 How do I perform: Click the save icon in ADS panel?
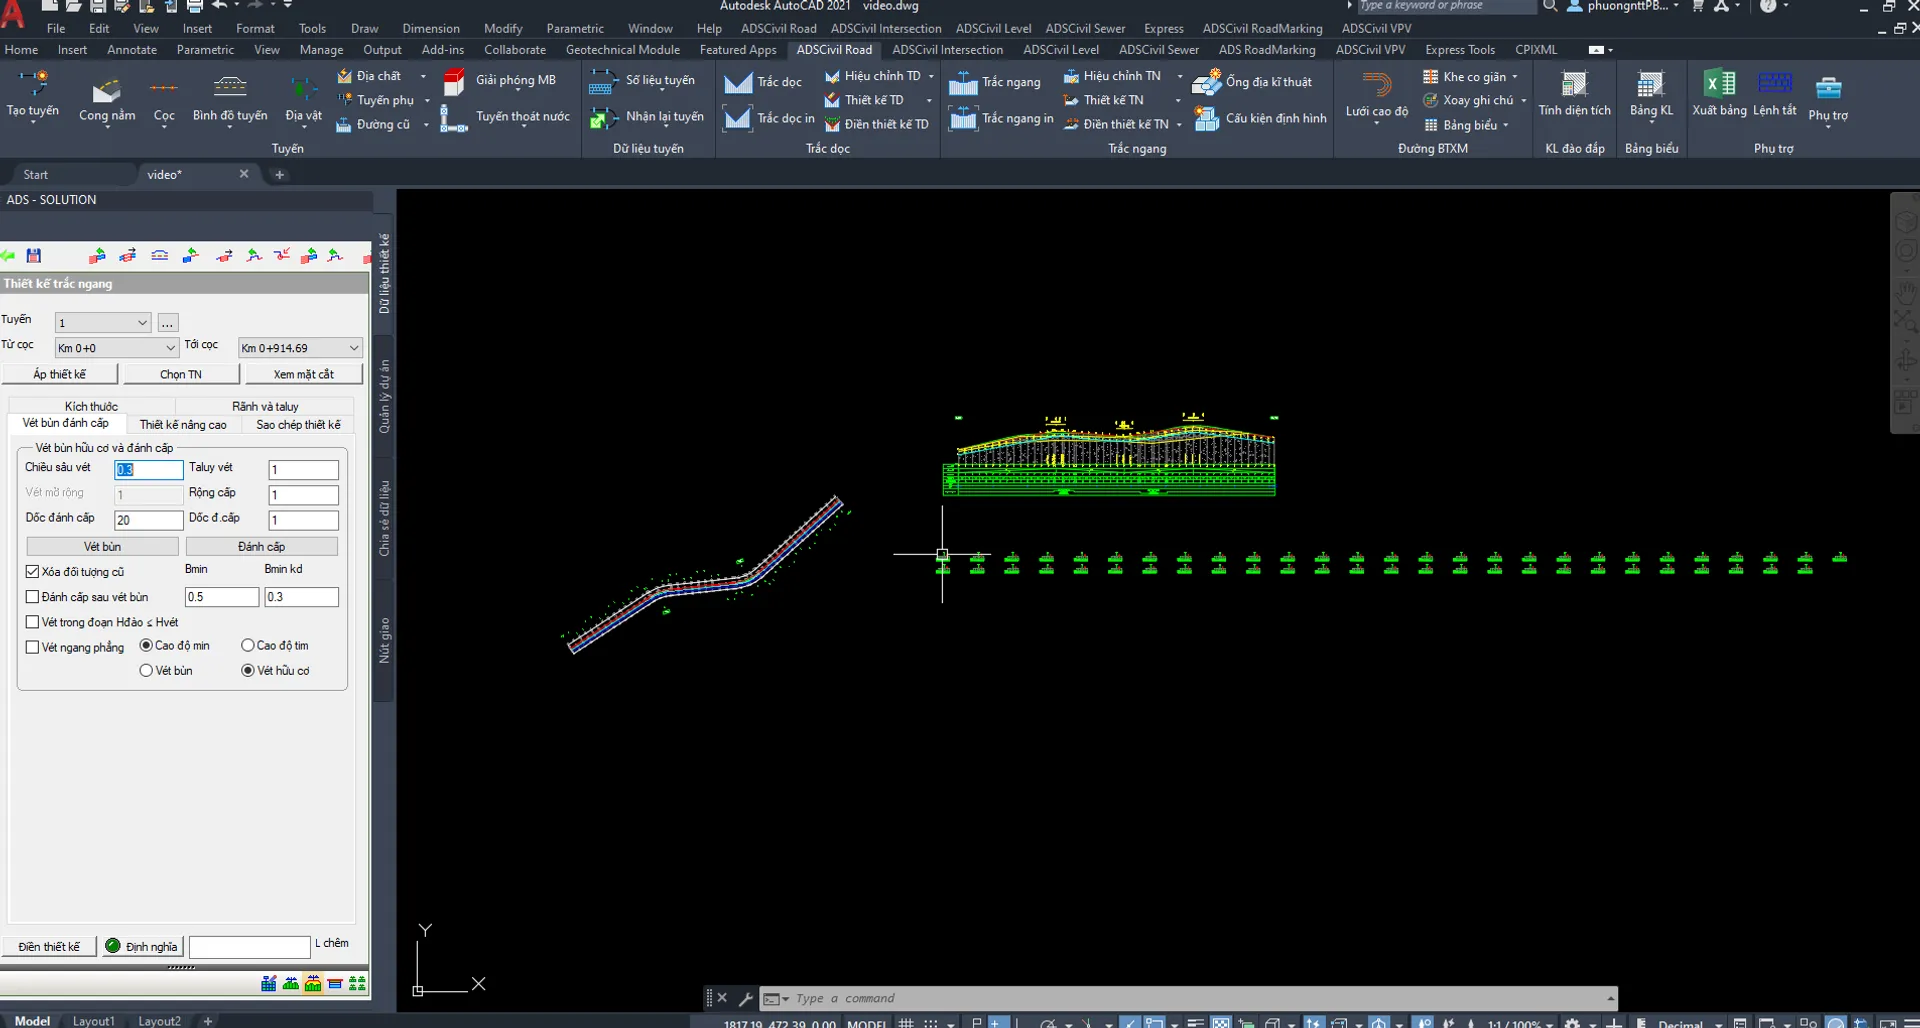(34, 256)
